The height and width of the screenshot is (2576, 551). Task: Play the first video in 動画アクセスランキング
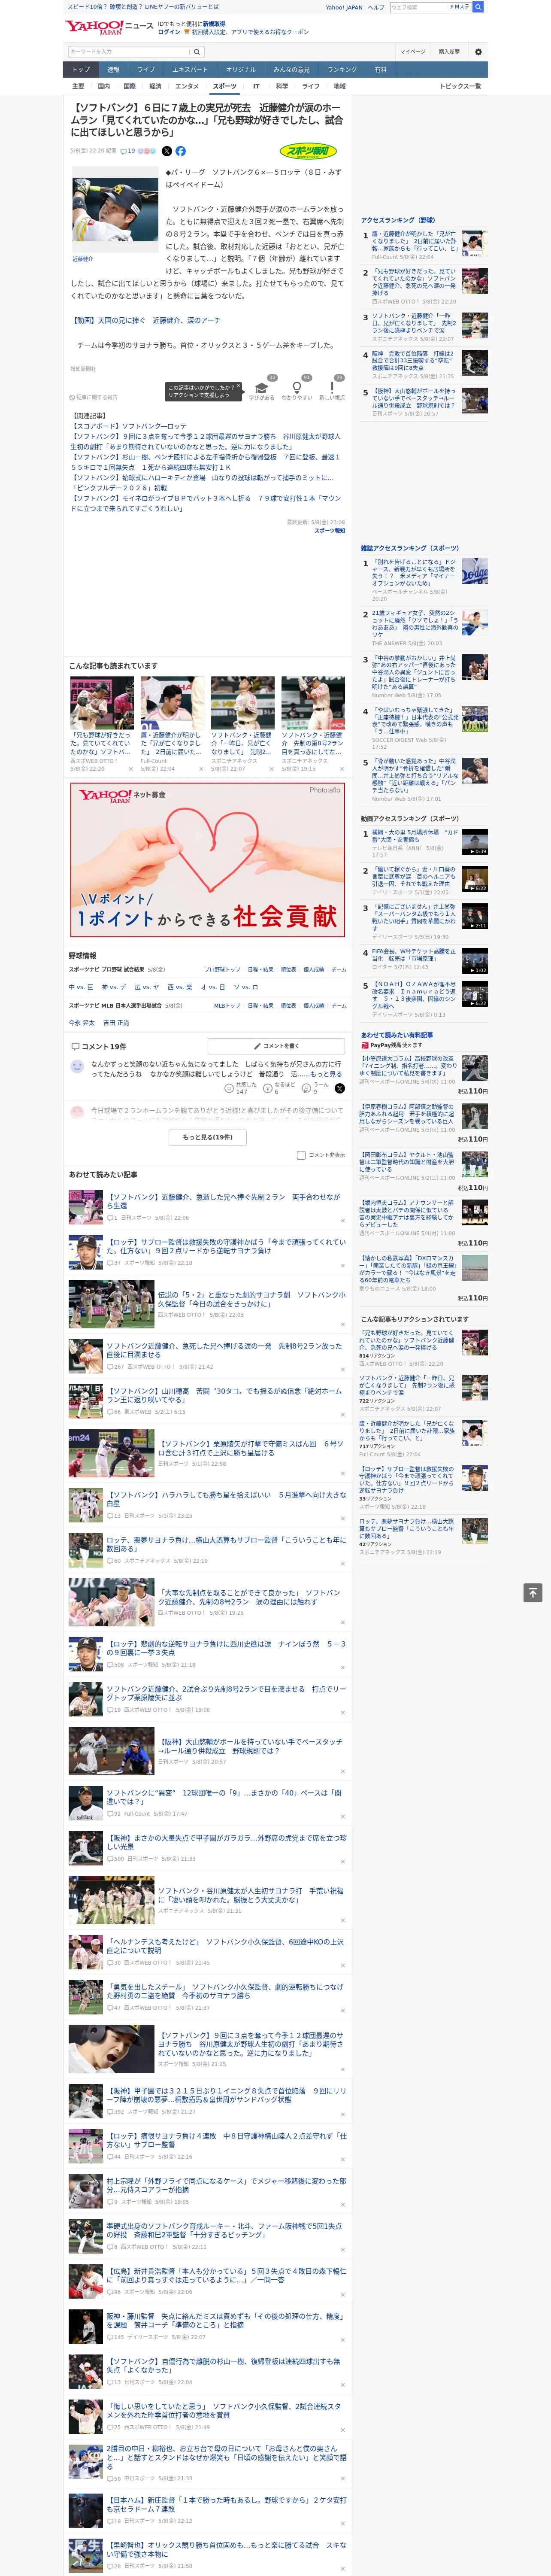474,841
